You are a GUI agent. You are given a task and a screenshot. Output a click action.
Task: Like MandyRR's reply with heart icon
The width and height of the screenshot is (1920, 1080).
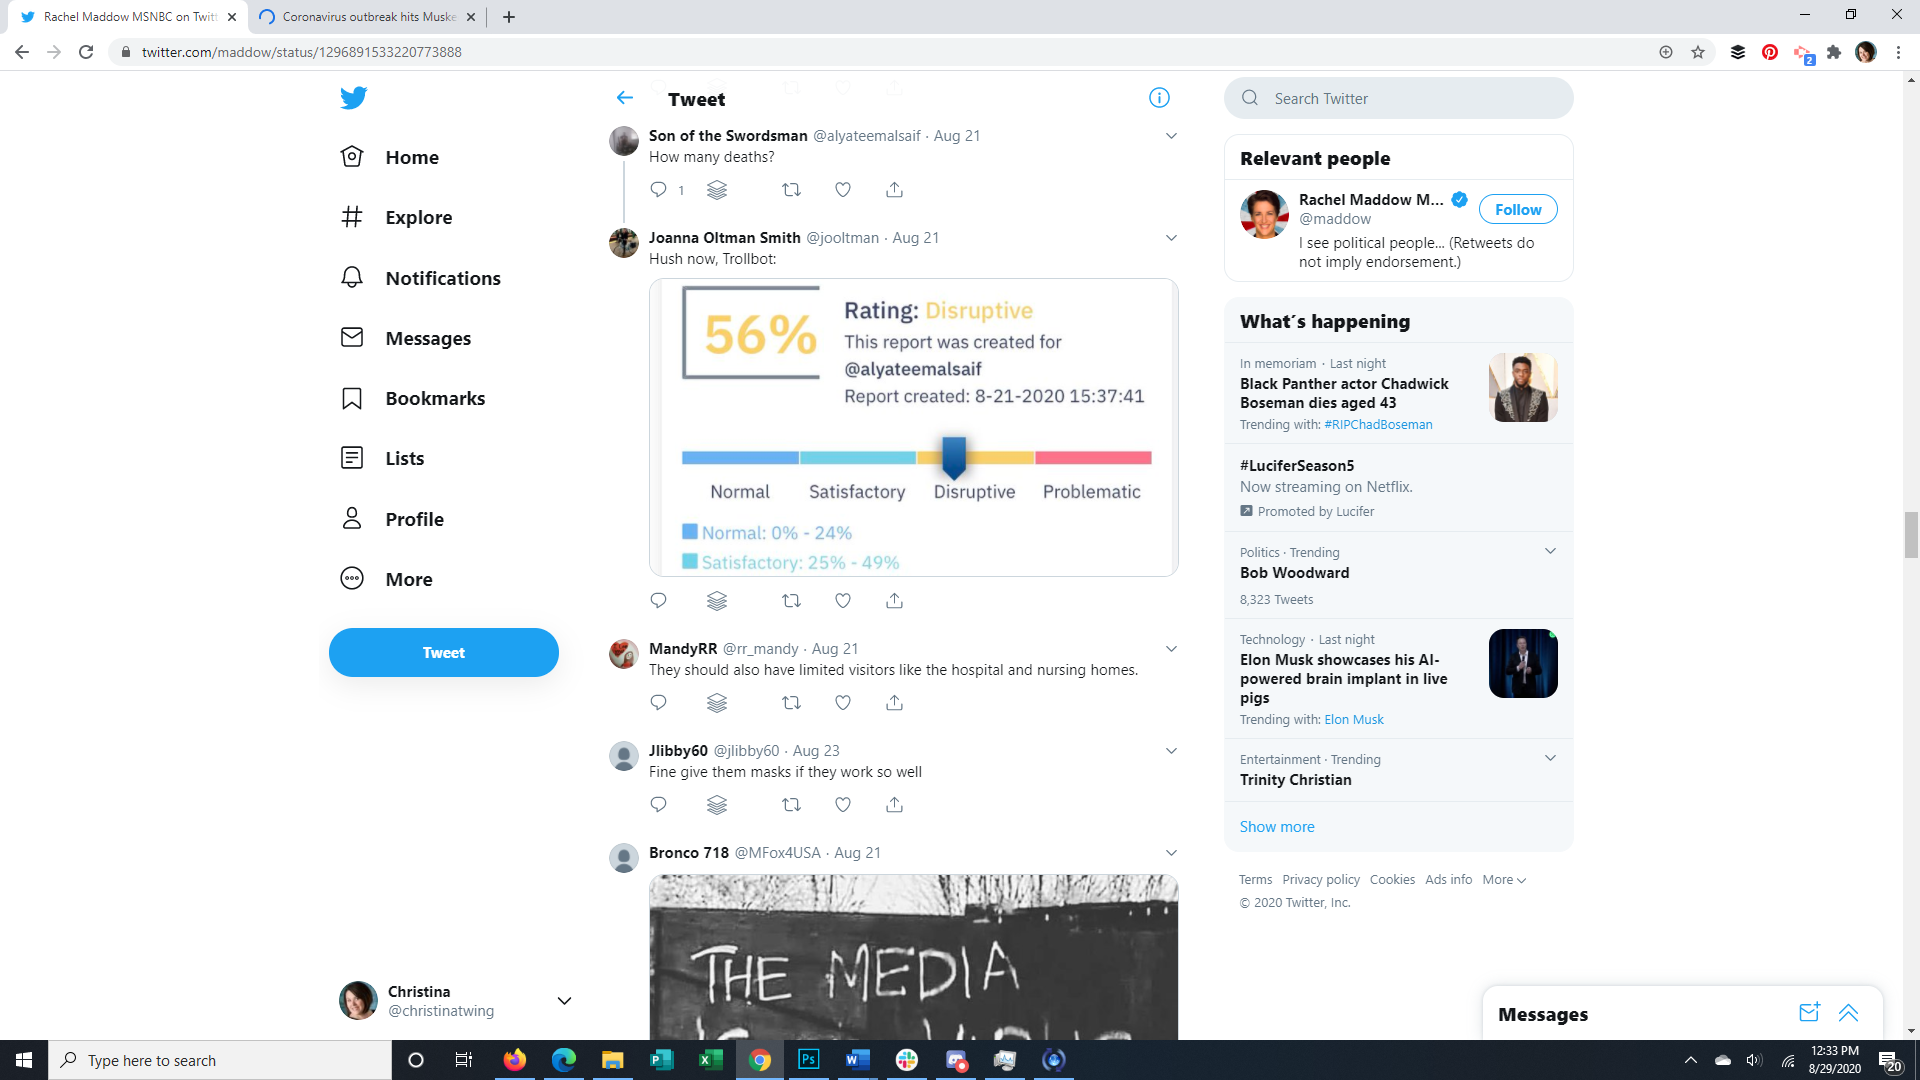click(843, 703)
